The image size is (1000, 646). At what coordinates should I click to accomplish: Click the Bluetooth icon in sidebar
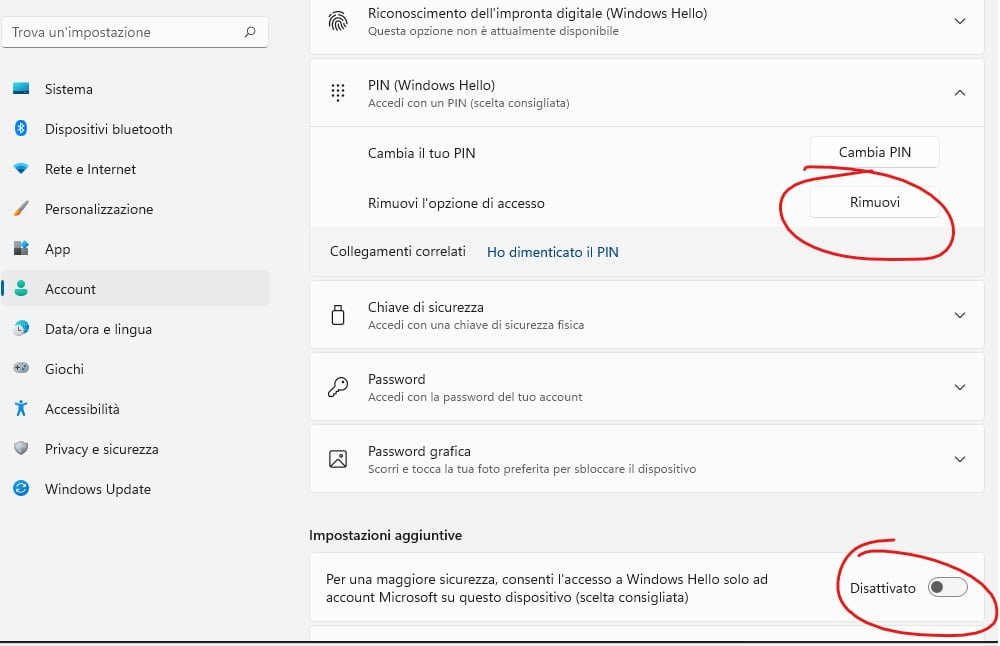tap(21, 128)
